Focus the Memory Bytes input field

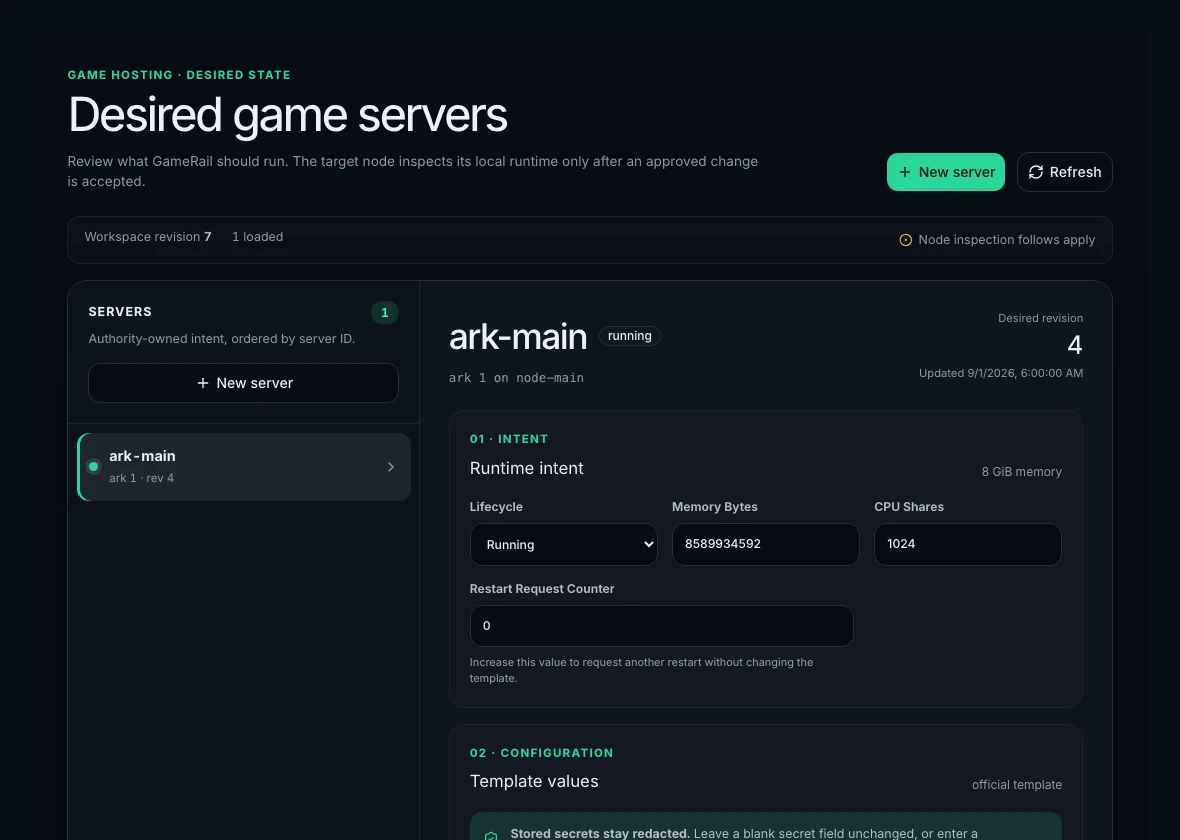coord(765,544)
